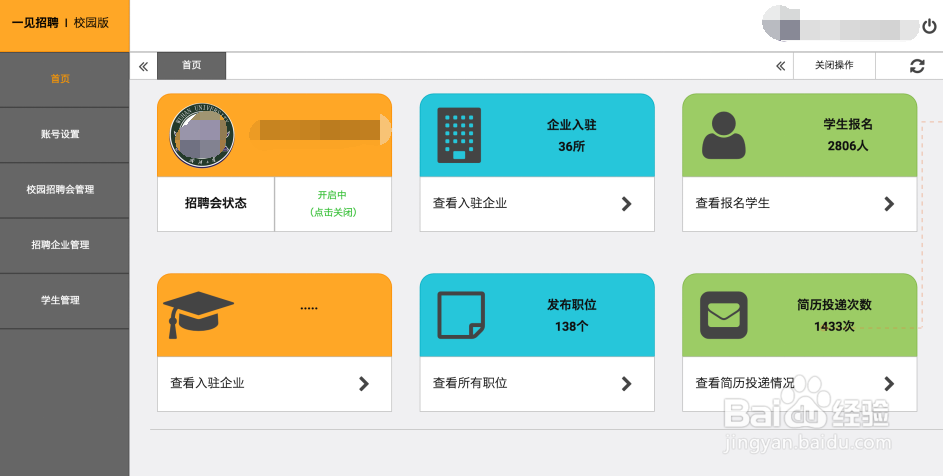Open arrow next to 查看报名学生

889,204
